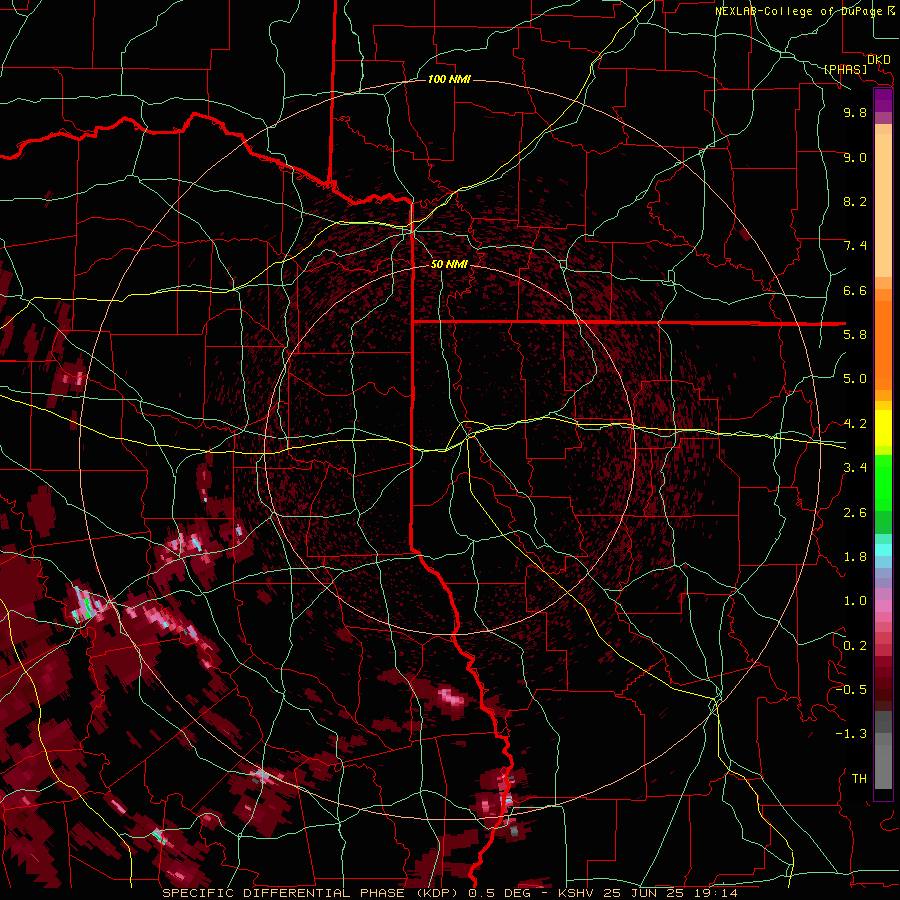Click the 7.4 legend value

855,246
